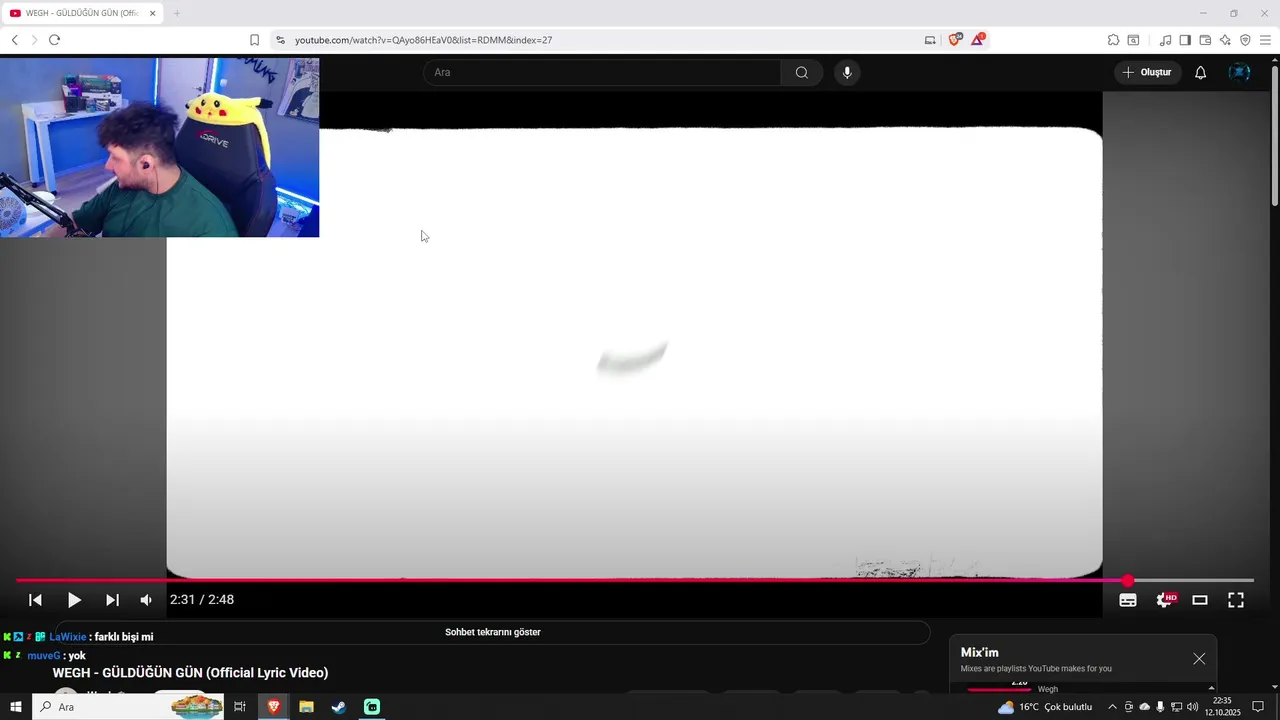Go forward in the browser
This screenshot has width=1280, height=720.
pyautogui.click(x=34, y=40)
